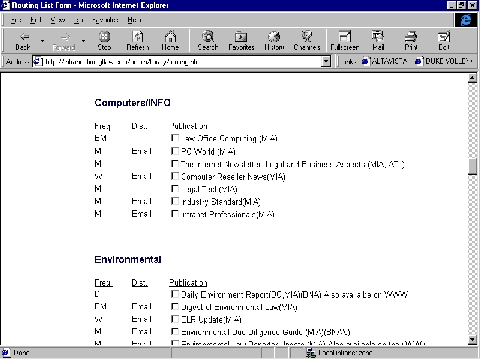
Task: Expand the address bar dropdown
Action: coord(326,62)
